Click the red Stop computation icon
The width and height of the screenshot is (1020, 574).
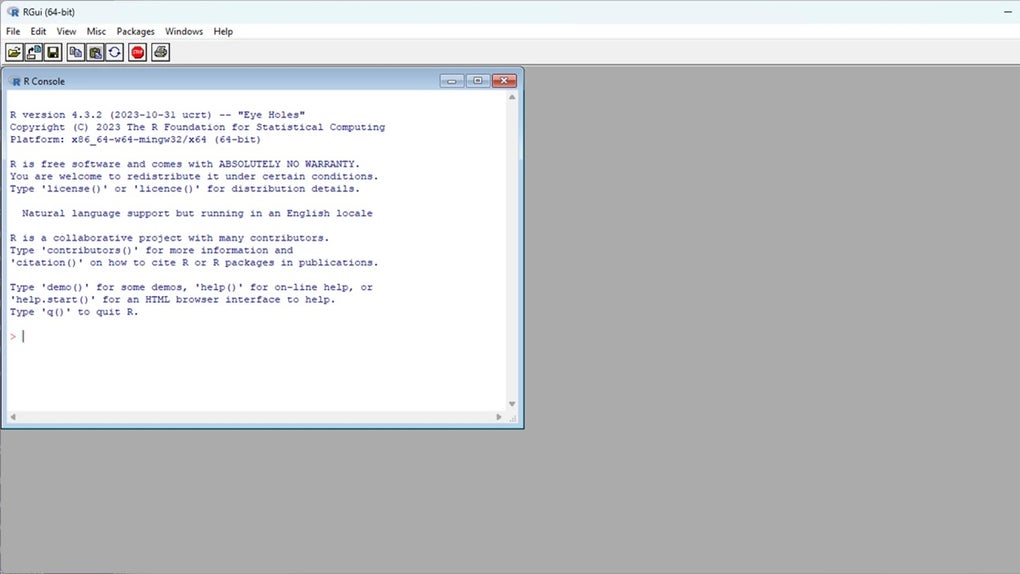tap(137, 52)
